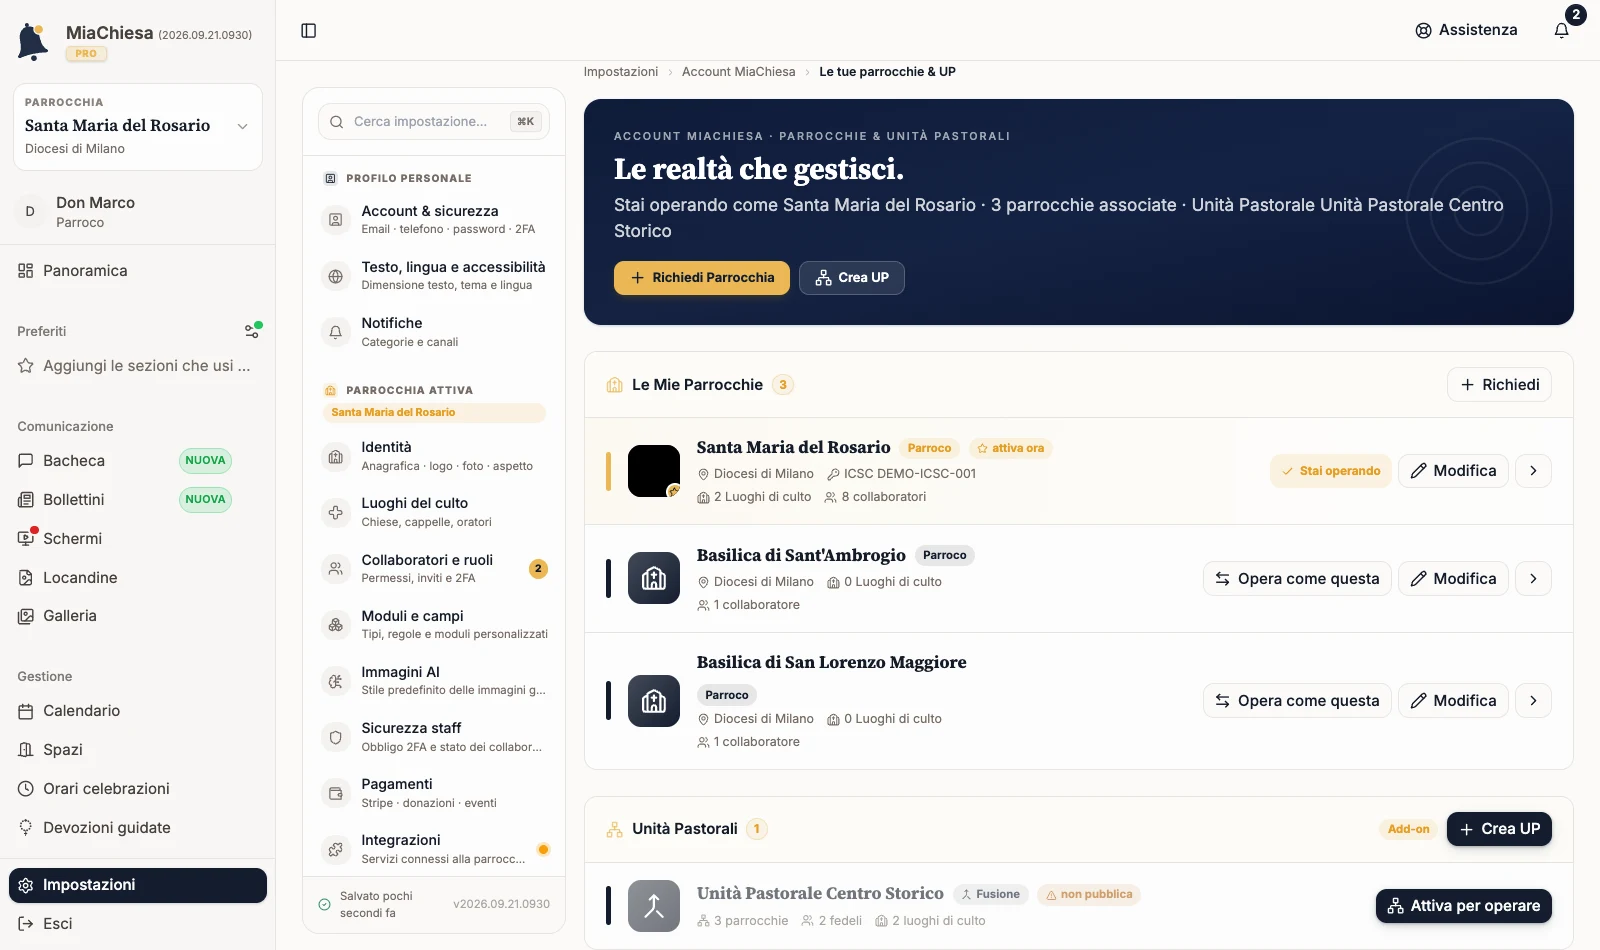Click the Identità building icon
The image size is (1600, 950).
(336, 457)
